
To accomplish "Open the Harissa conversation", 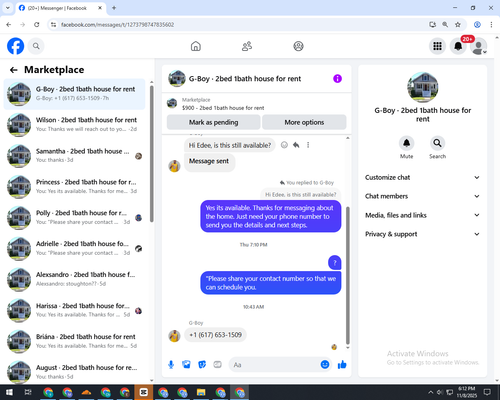I will [74, 310].
